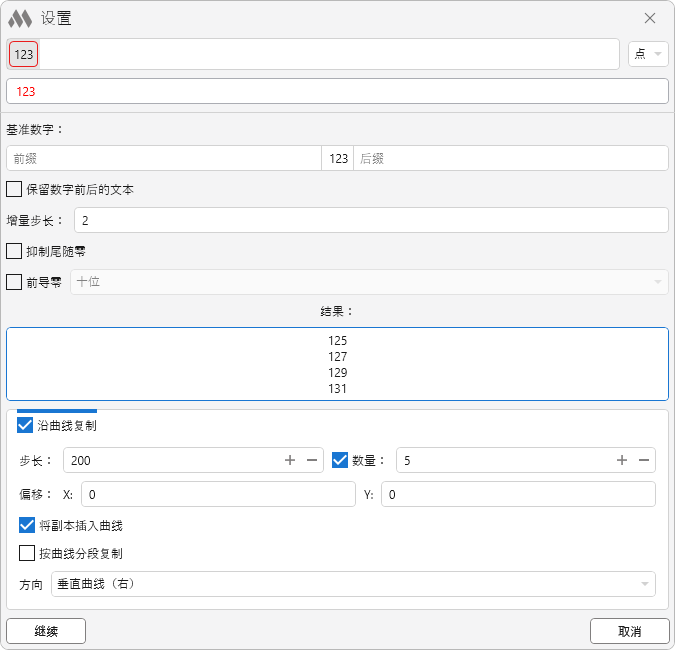Screen dimensions: 675x650
Task: Increase 数量 with the plus icon
Action: pyautogui.click(x=622, y=460)
